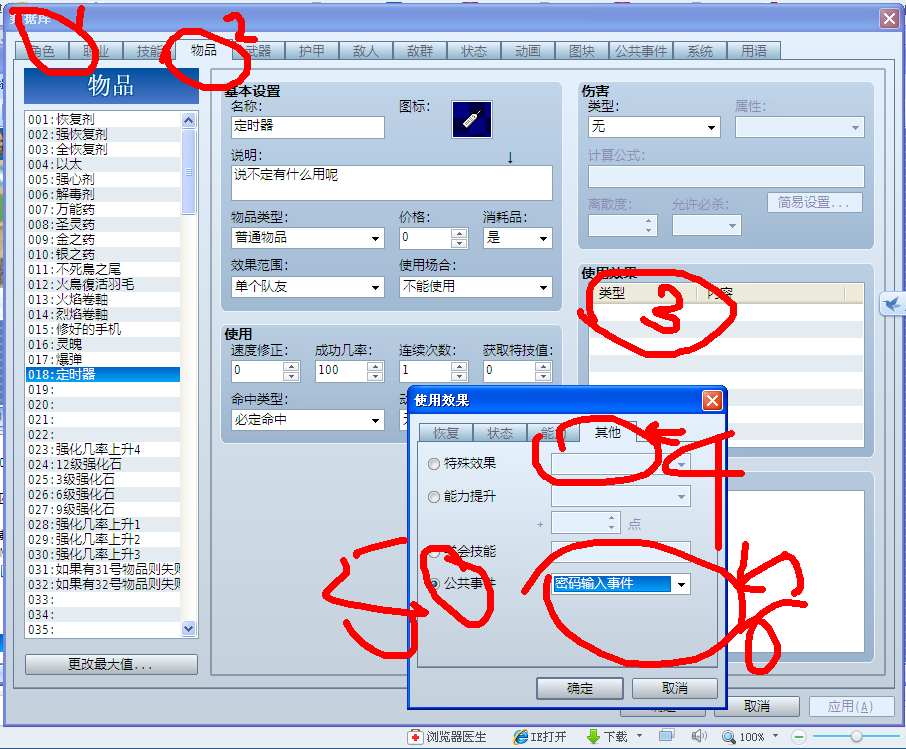Select item 023:强化几率上升4

103,450
